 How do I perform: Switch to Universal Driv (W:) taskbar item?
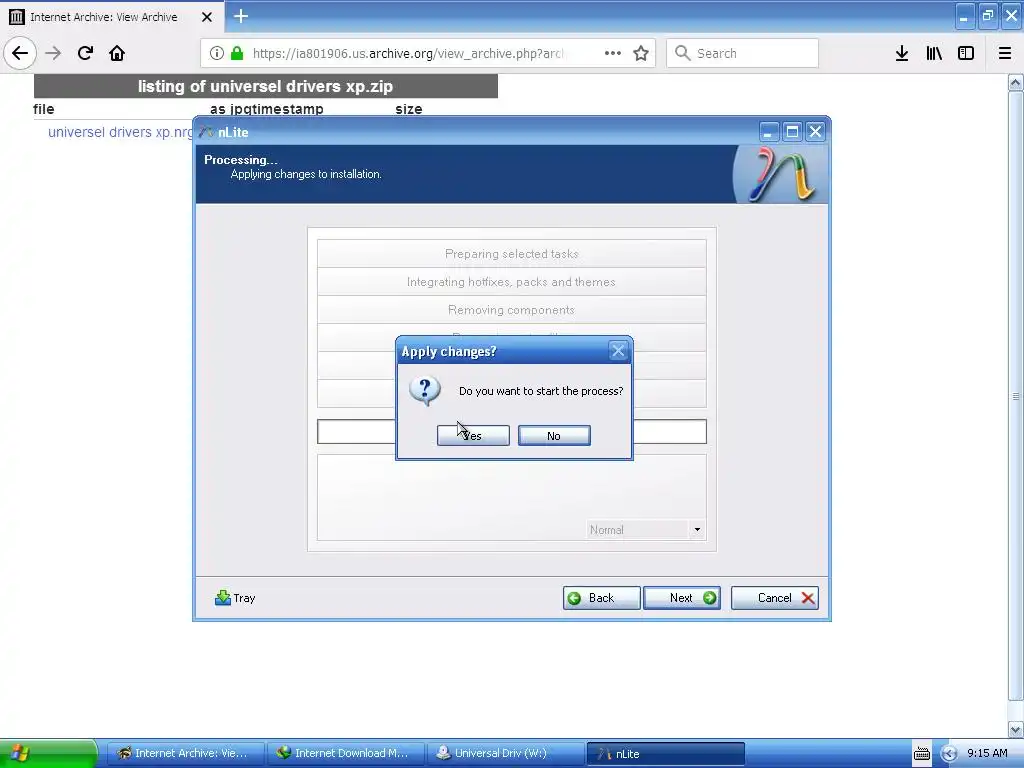(x=505, y=753)
